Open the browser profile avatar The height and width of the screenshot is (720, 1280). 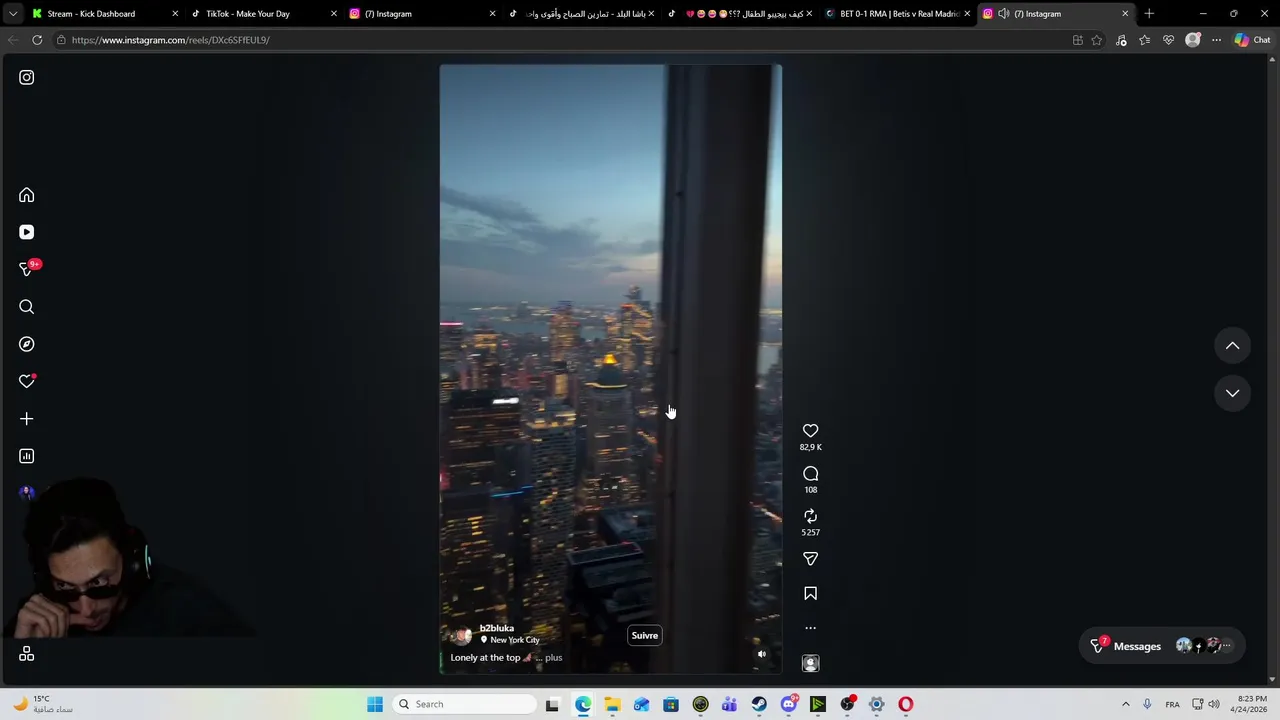coord(1192,40)
